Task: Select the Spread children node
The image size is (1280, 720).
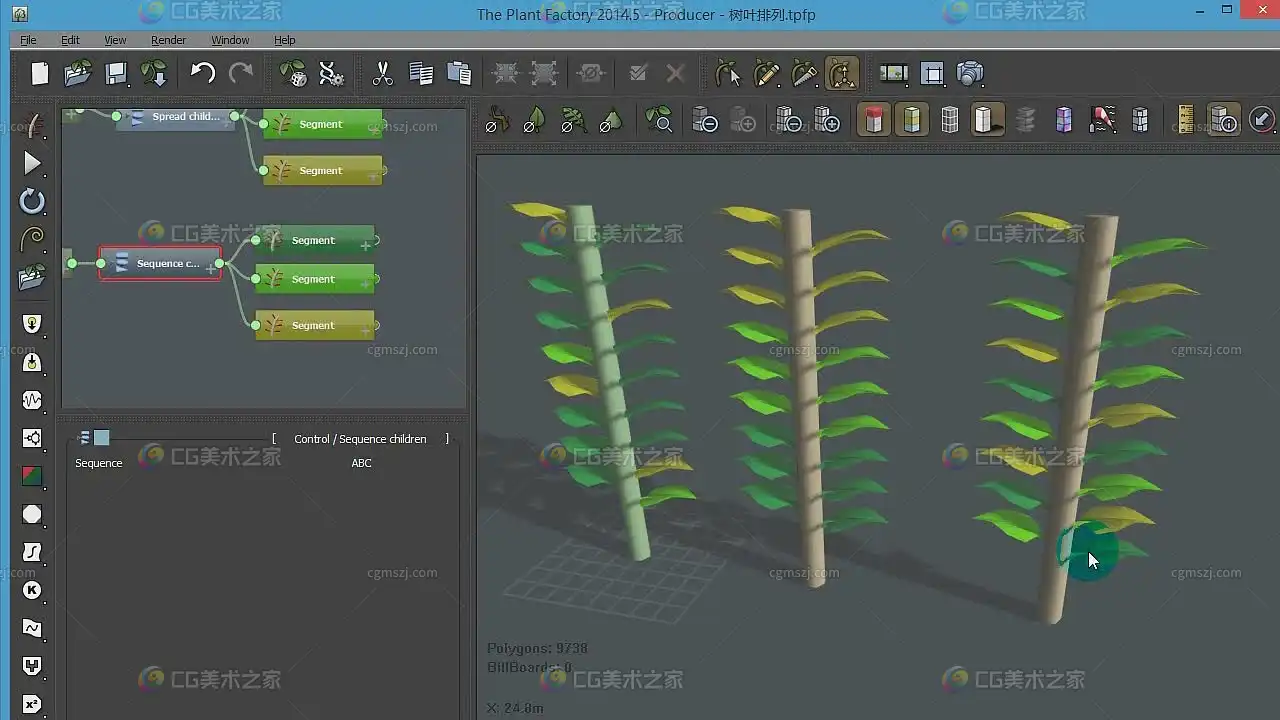Action: [176, 117]
